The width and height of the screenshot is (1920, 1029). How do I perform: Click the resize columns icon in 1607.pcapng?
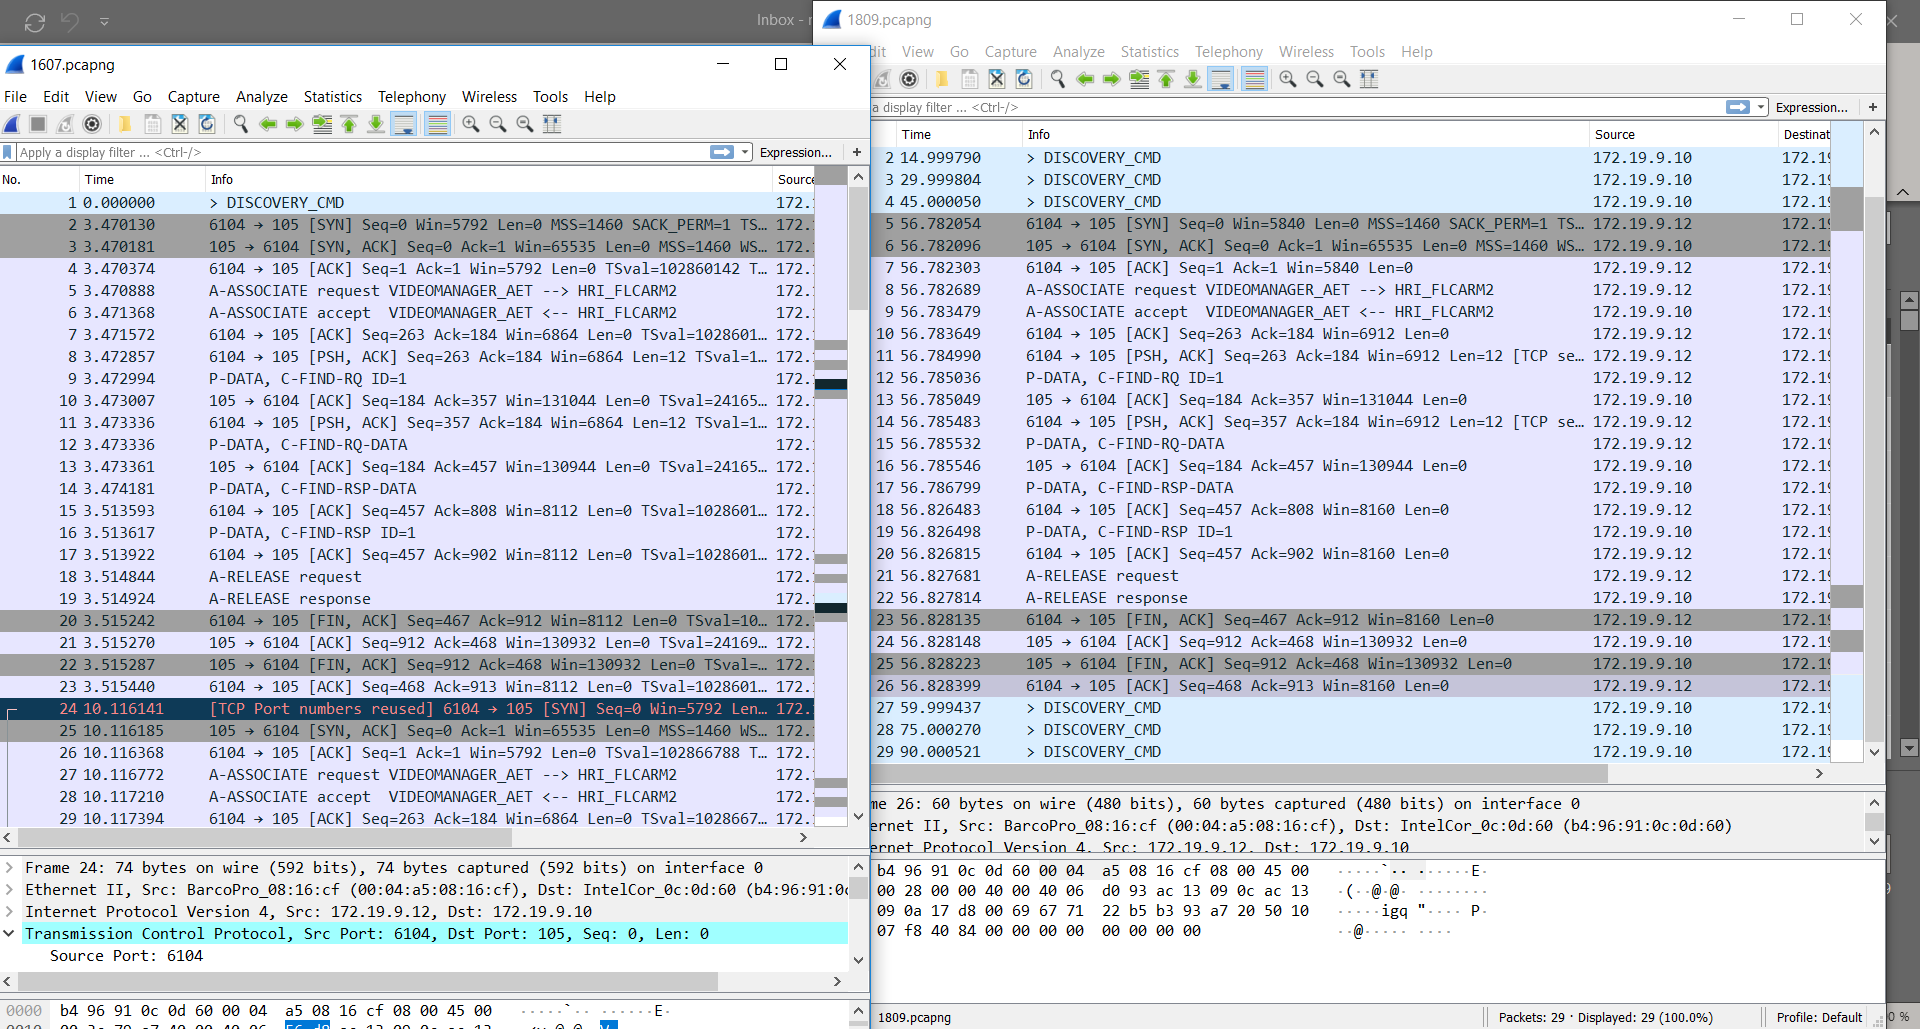point(551,124)
